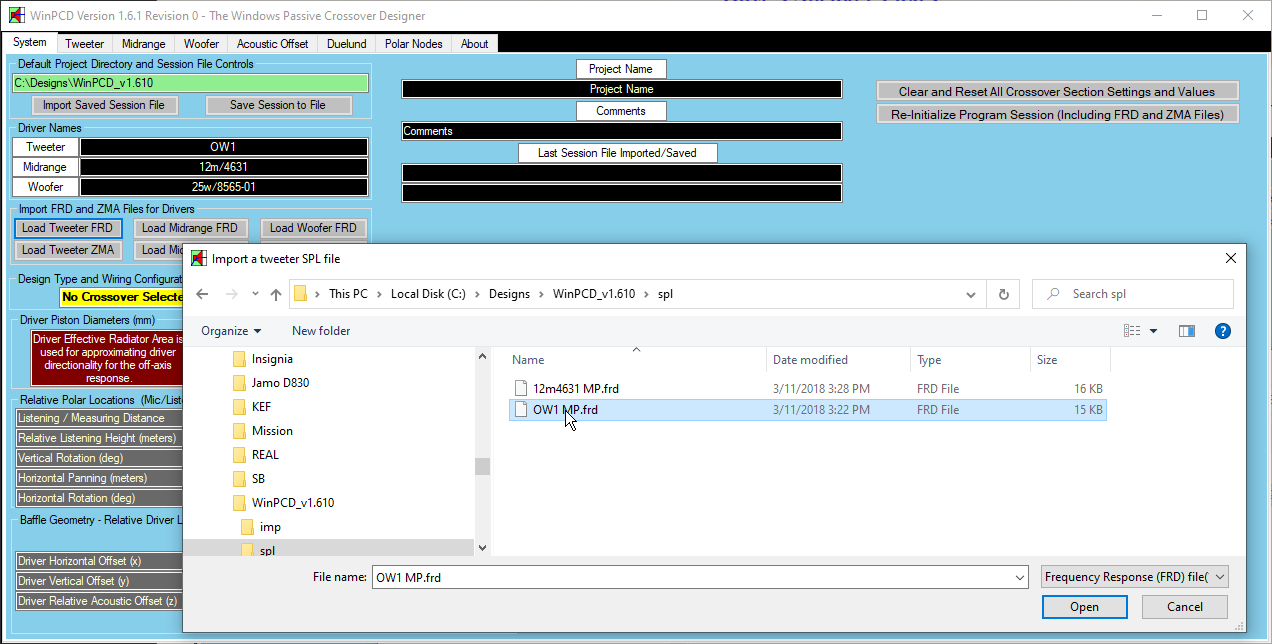1272x644 pixels.
Task: Select the Insignia folder icon
Action: click(x=239, y=359)
